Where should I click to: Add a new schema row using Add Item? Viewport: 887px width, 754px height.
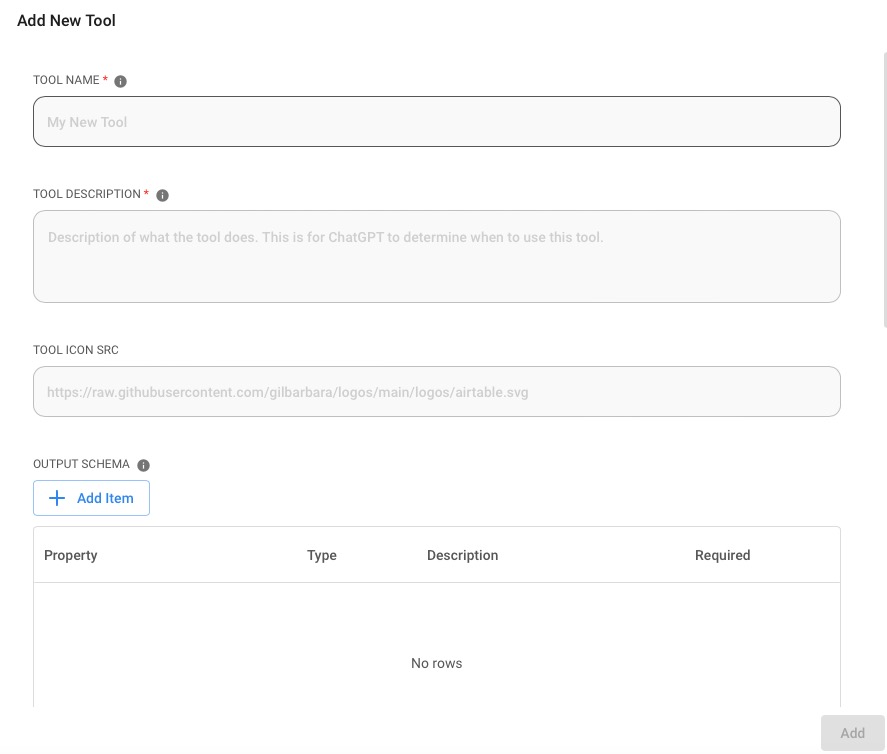(x=91, y=498)
